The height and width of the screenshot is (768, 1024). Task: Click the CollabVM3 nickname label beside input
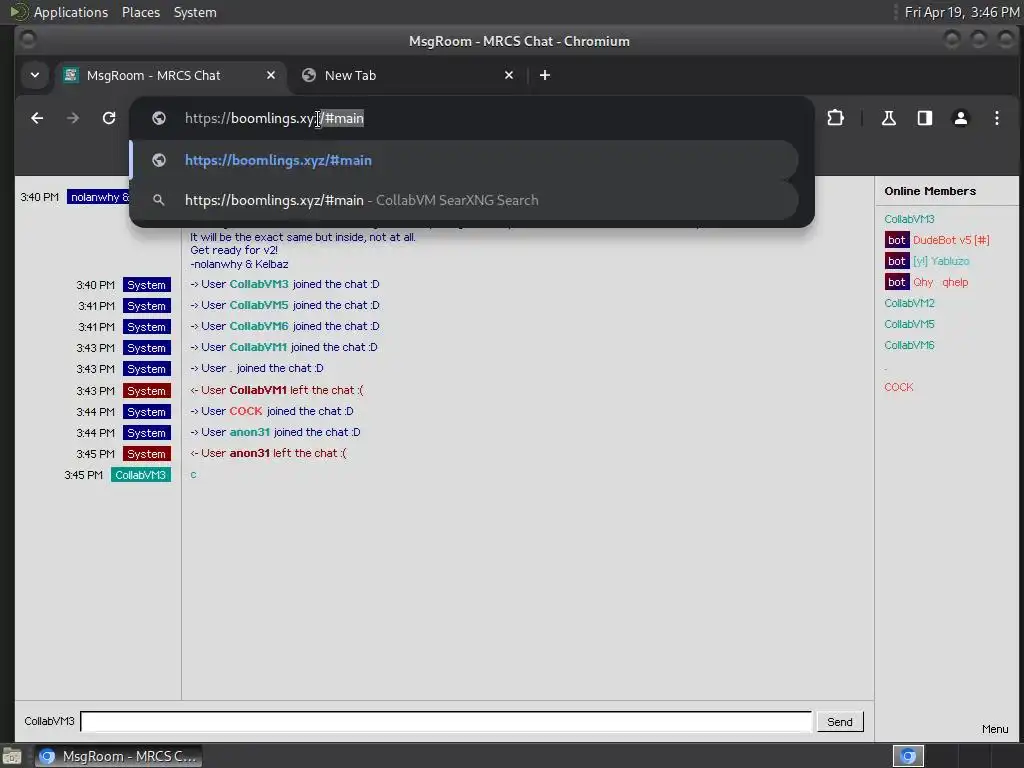pos(50,722)
